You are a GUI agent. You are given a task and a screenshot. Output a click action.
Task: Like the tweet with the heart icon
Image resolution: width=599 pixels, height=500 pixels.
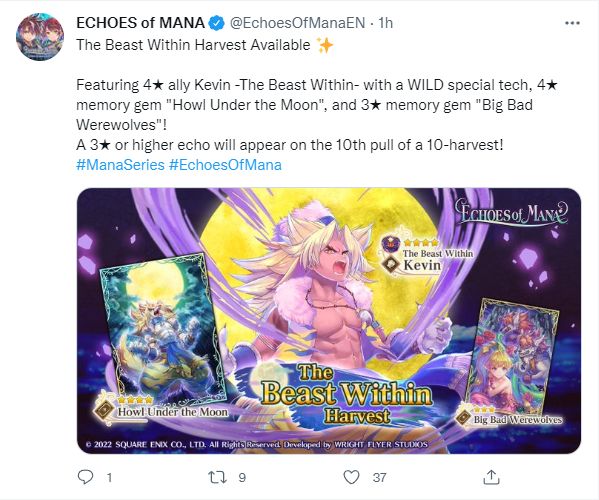[351, 477]
